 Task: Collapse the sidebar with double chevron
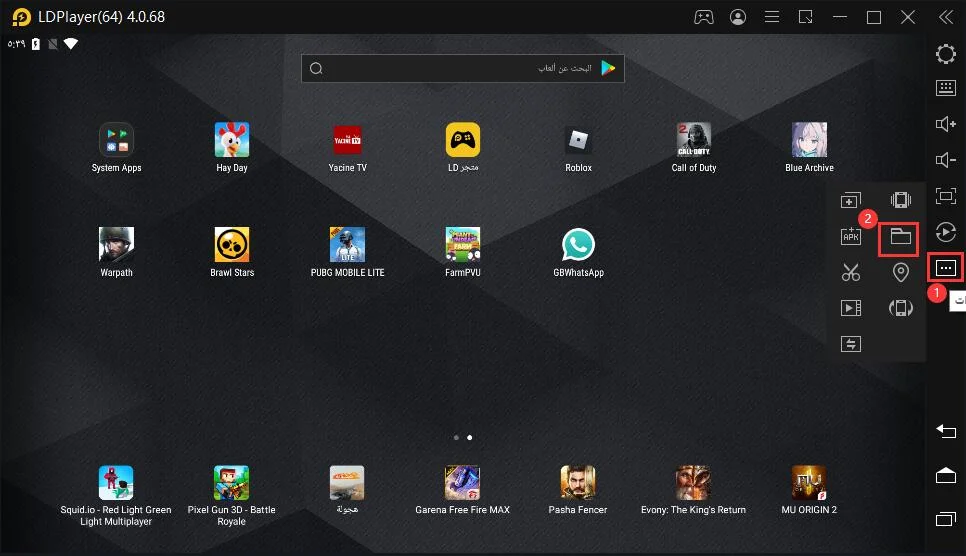pos(946,17)
